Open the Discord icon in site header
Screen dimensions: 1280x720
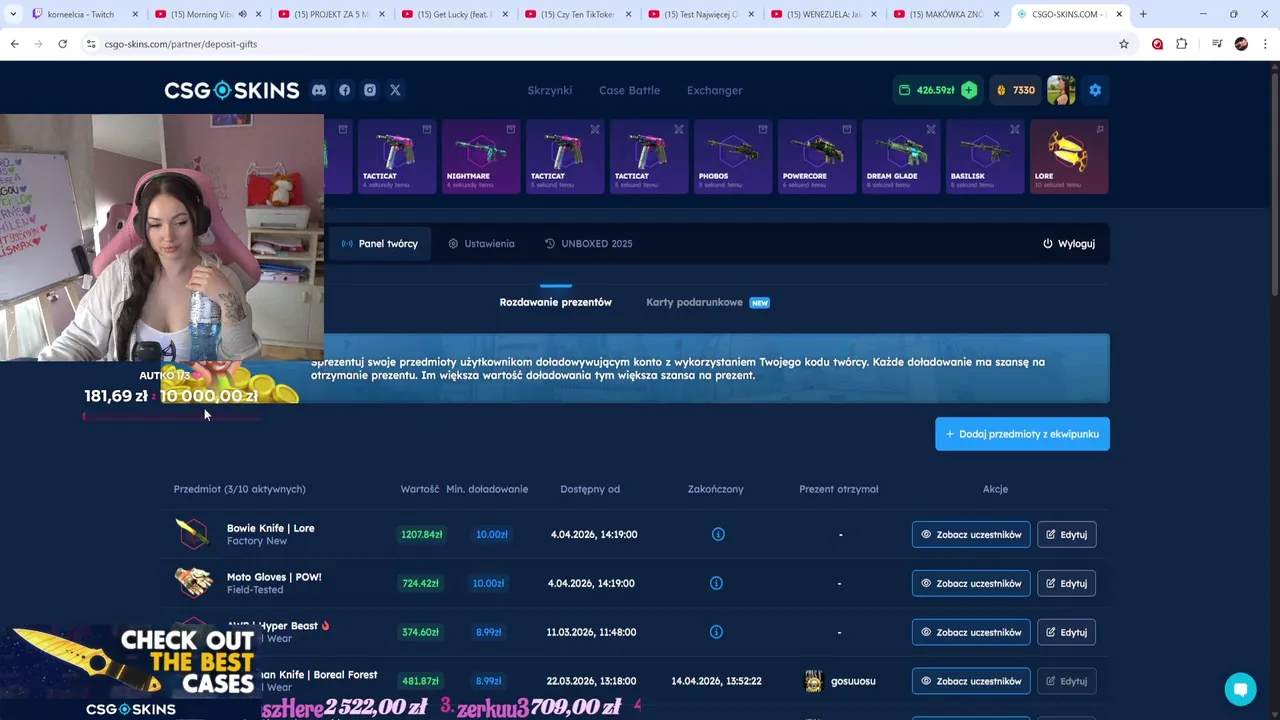[319, 90]
